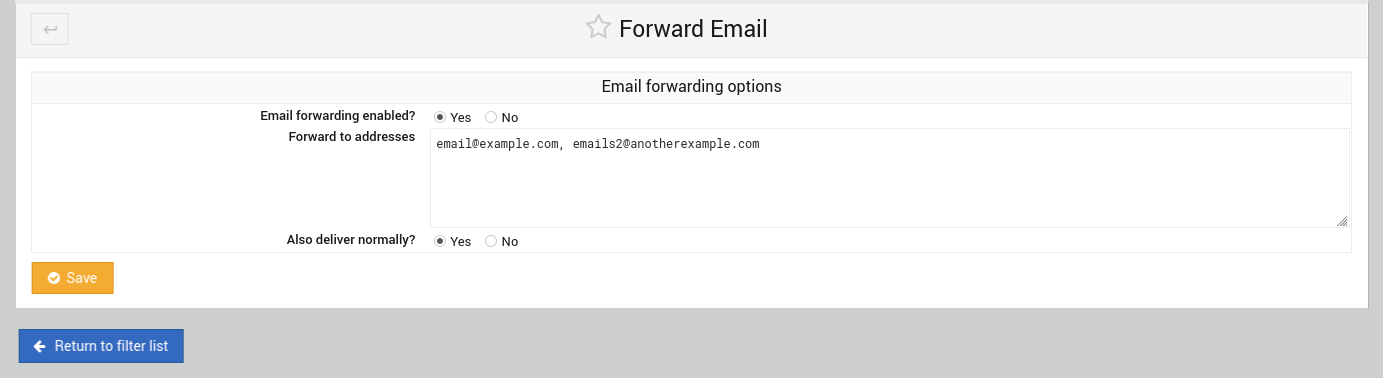
Task: Select Yes for Email forwarding enabled
Action: pos(440,117)
